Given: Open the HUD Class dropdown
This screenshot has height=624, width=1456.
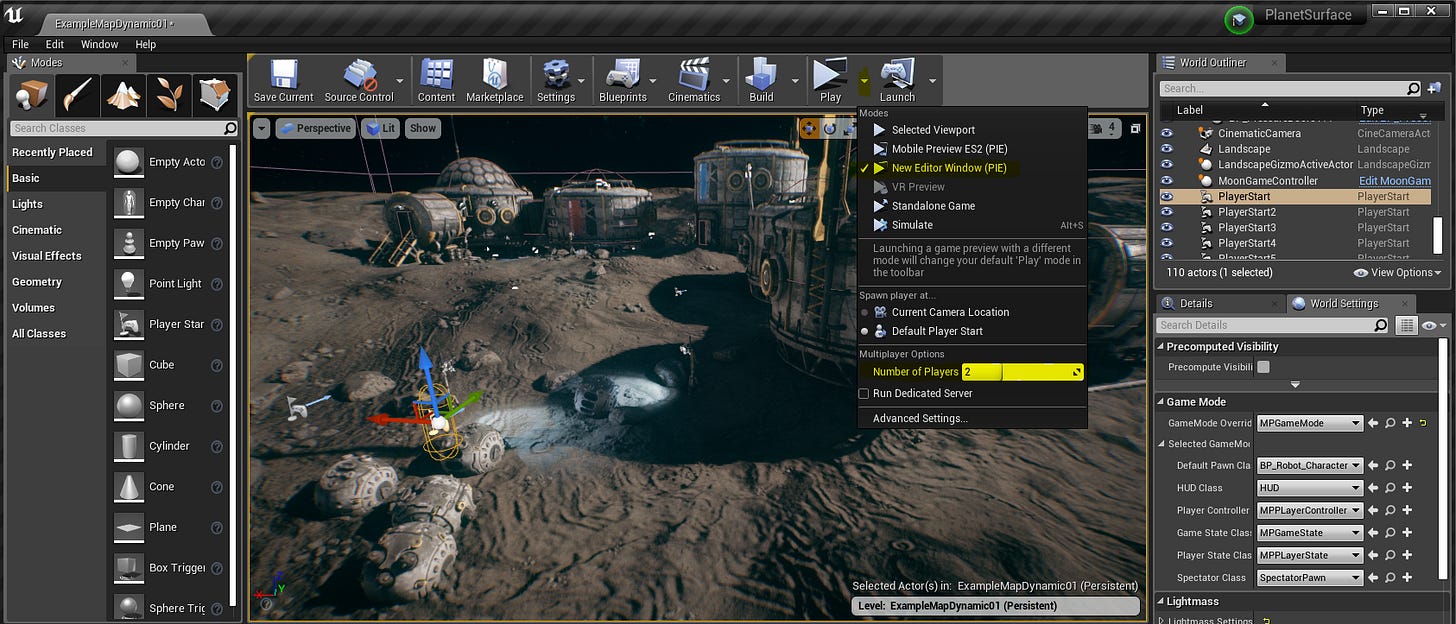Looking at the screenshot, I should click(x=1310, y=488).
